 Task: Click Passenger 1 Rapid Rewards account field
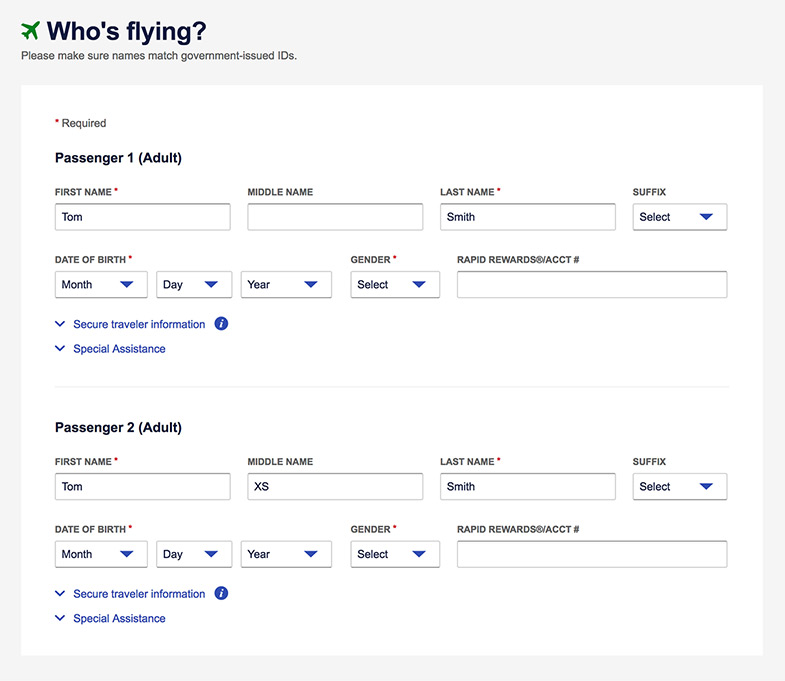coord(592,285)
